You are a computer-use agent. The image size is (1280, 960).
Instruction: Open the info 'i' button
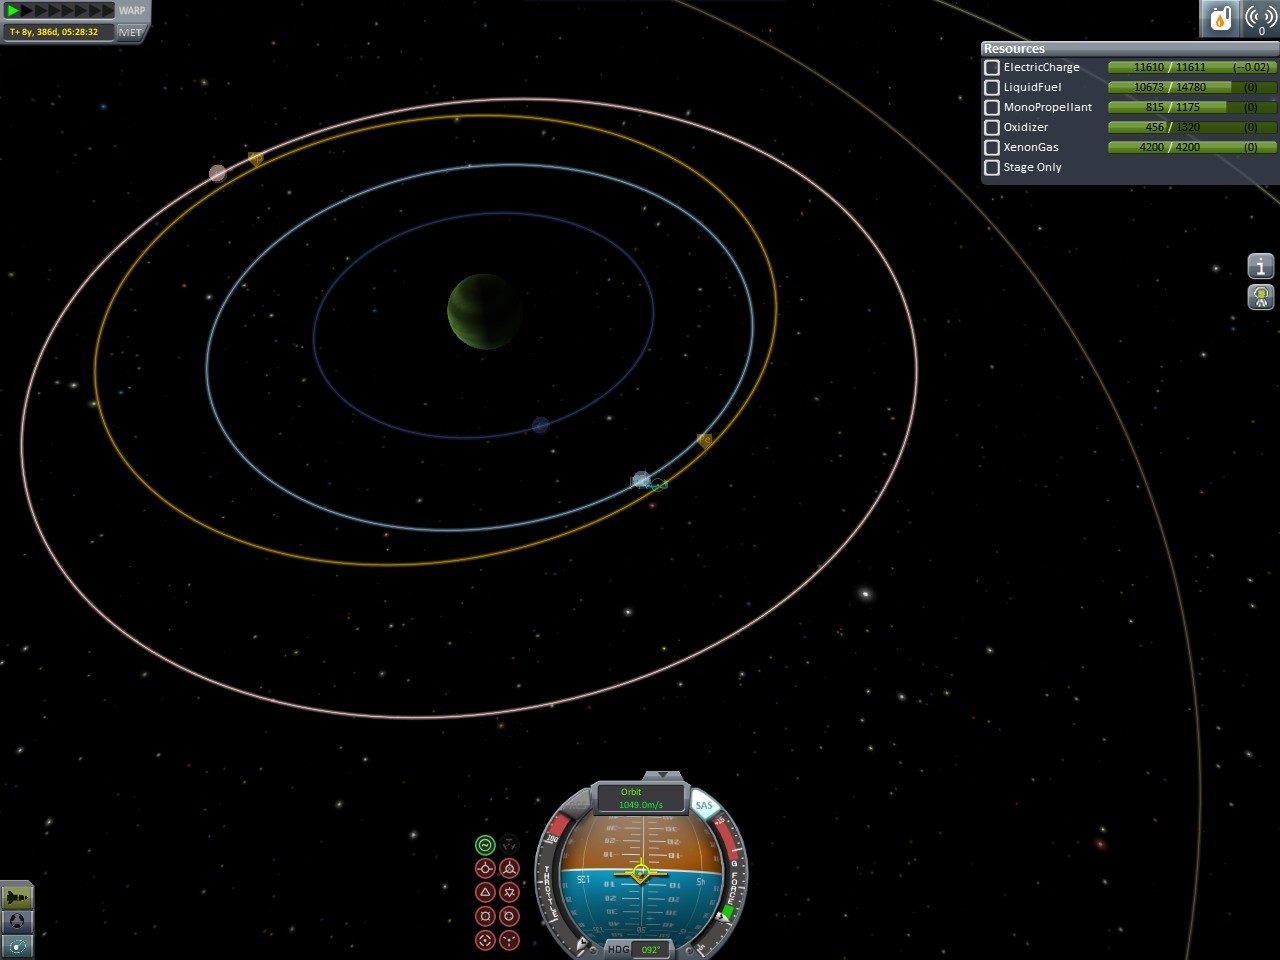tap(1261, 266)
